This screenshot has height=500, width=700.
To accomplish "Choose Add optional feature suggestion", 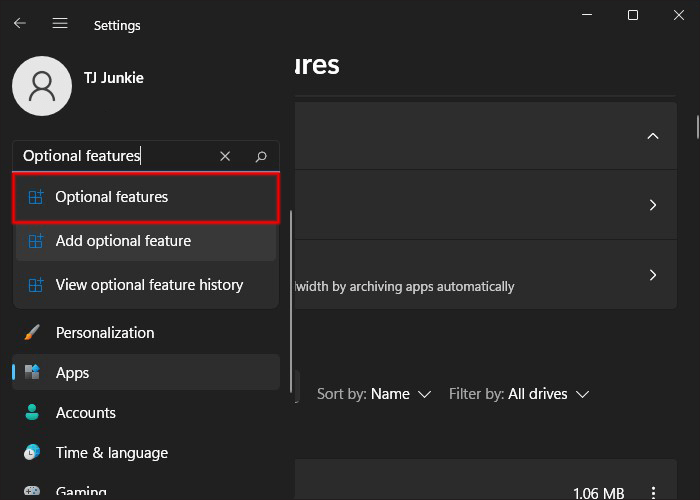I will (x=146, y=241).
